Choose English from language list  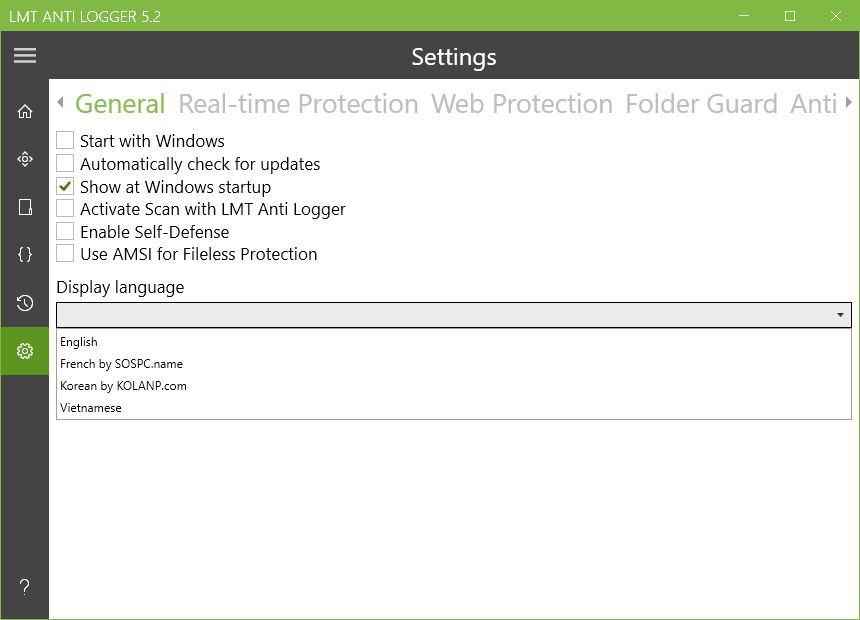click(79, 342)
